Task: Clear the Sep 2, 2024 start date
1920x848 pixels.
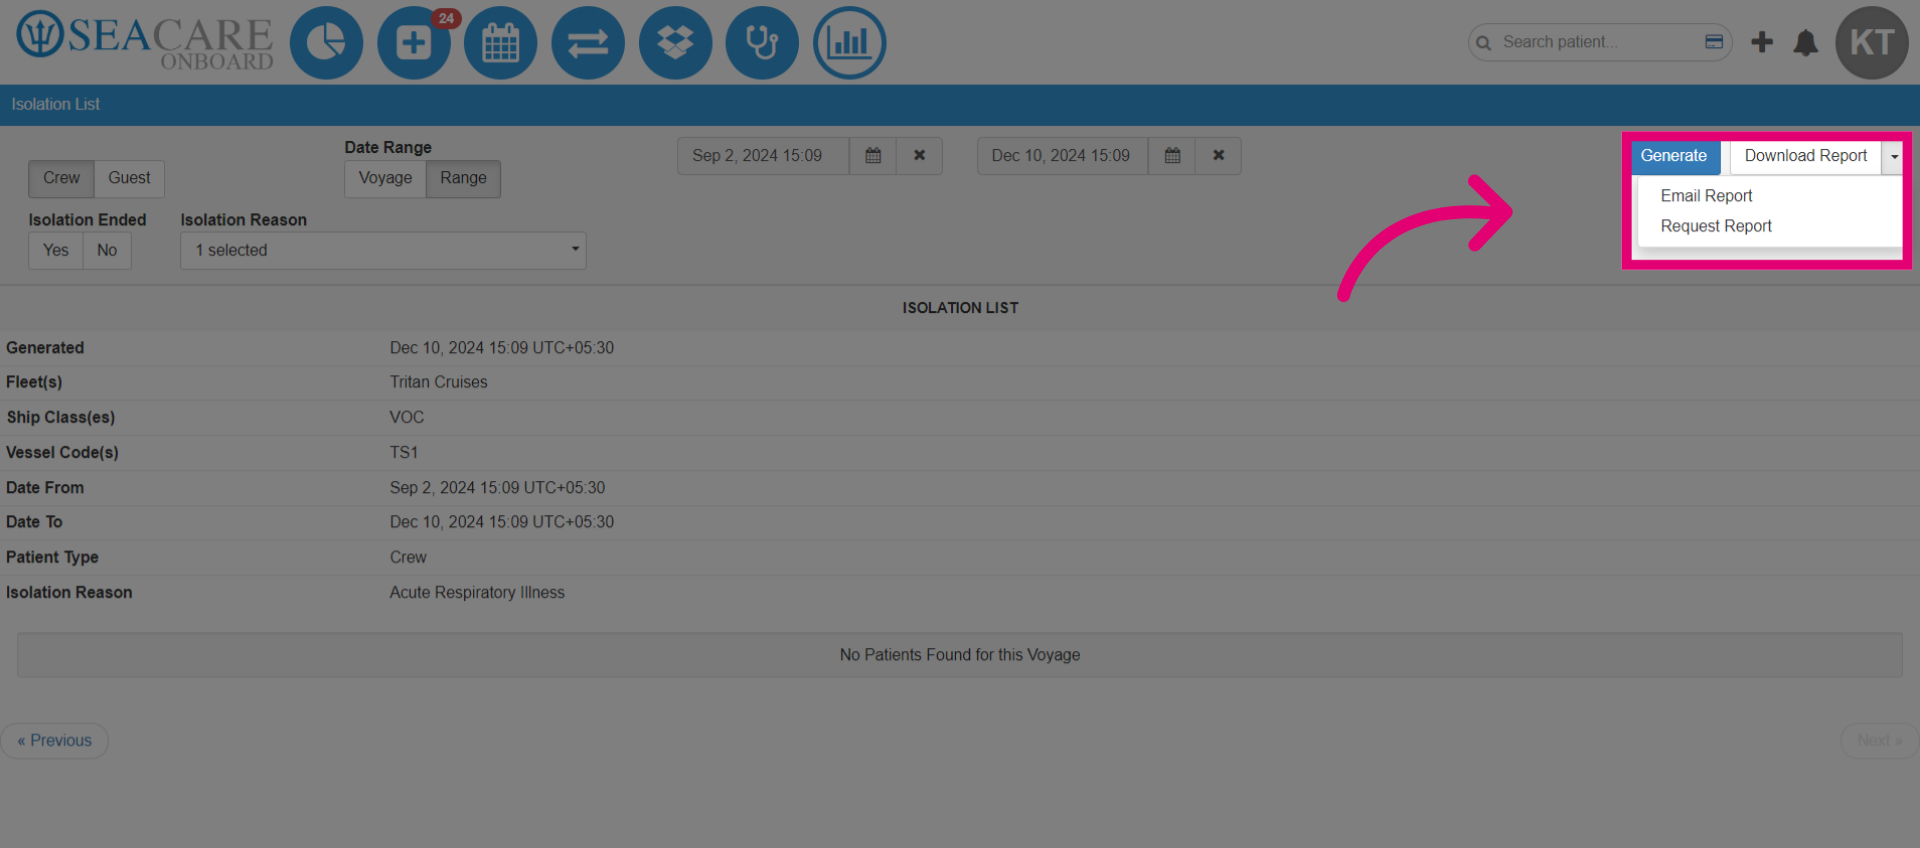Action: pos(919,156)
